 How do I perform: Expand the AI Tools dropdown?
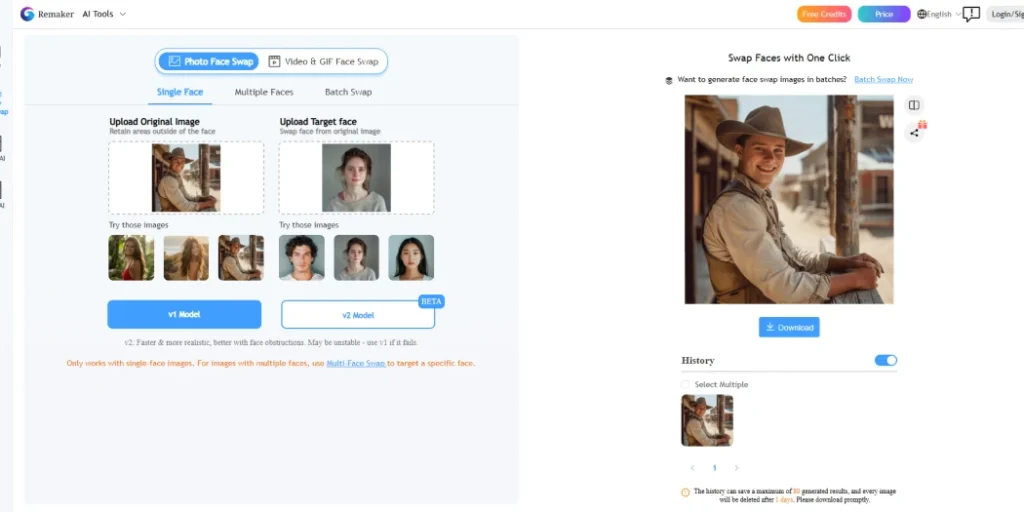point(104,14)
